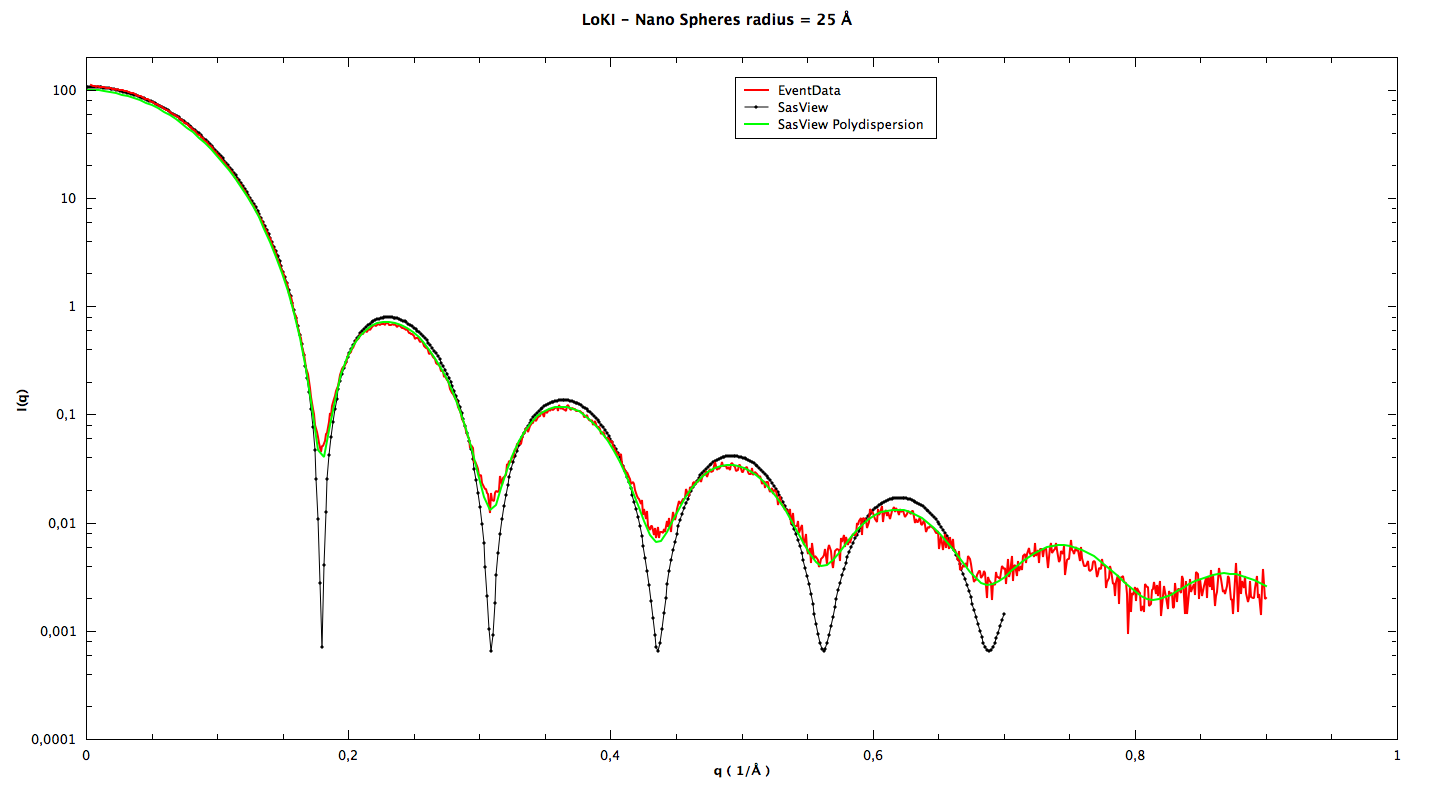This screenshot has height=787, width=1440.
Task: Click the black SasView legend line marker
Action: pos(756,108)
